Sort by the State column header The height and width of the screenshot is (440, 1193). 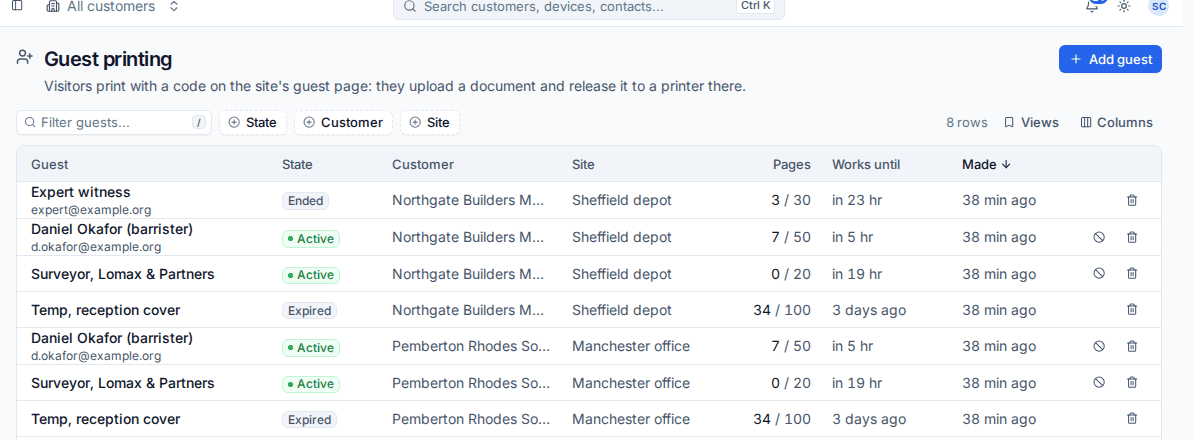point(297,164)
